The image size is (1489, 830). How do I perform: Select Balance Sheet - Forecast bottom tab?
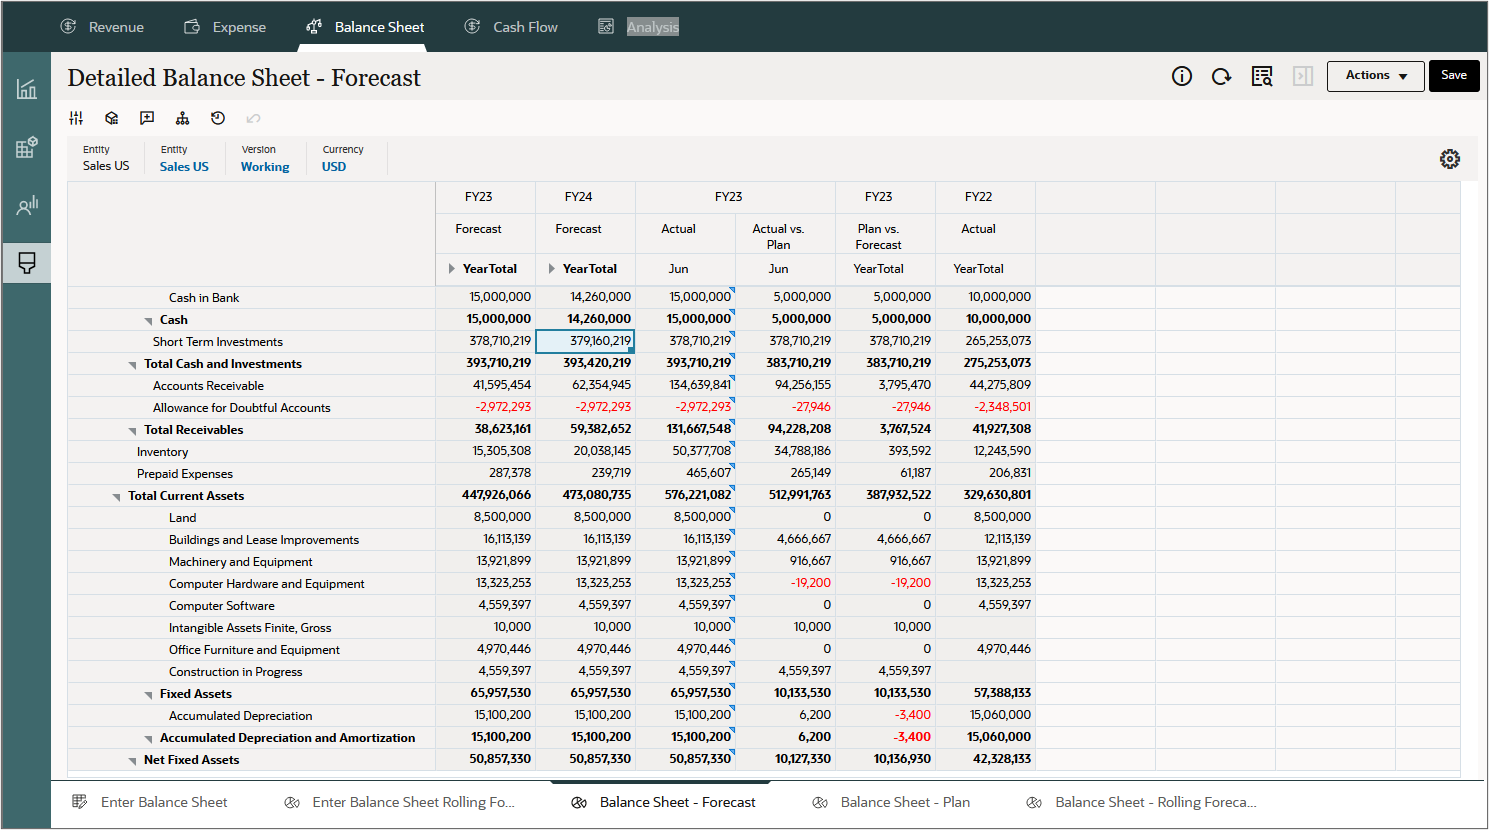pos(677,802)
